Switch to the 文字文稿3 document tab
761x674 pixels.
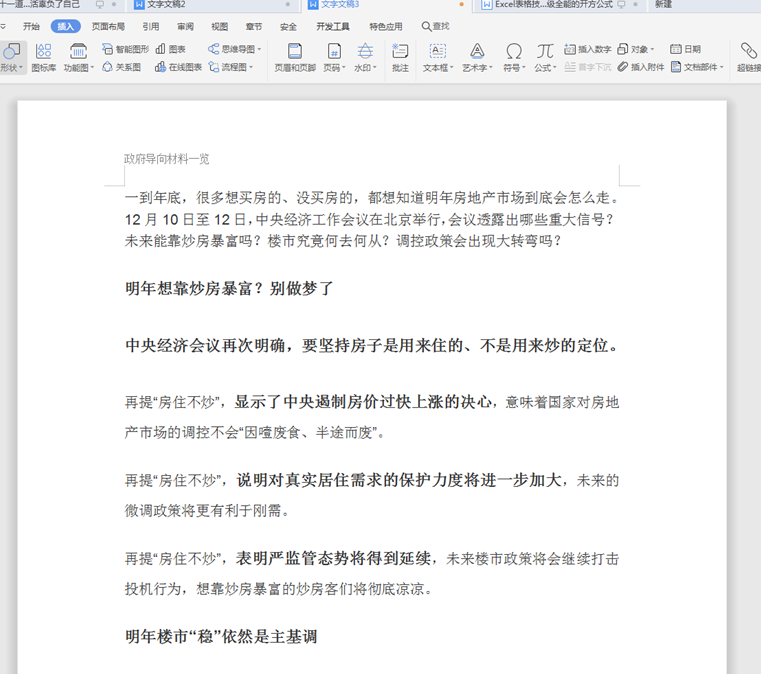tap(340, 4)
